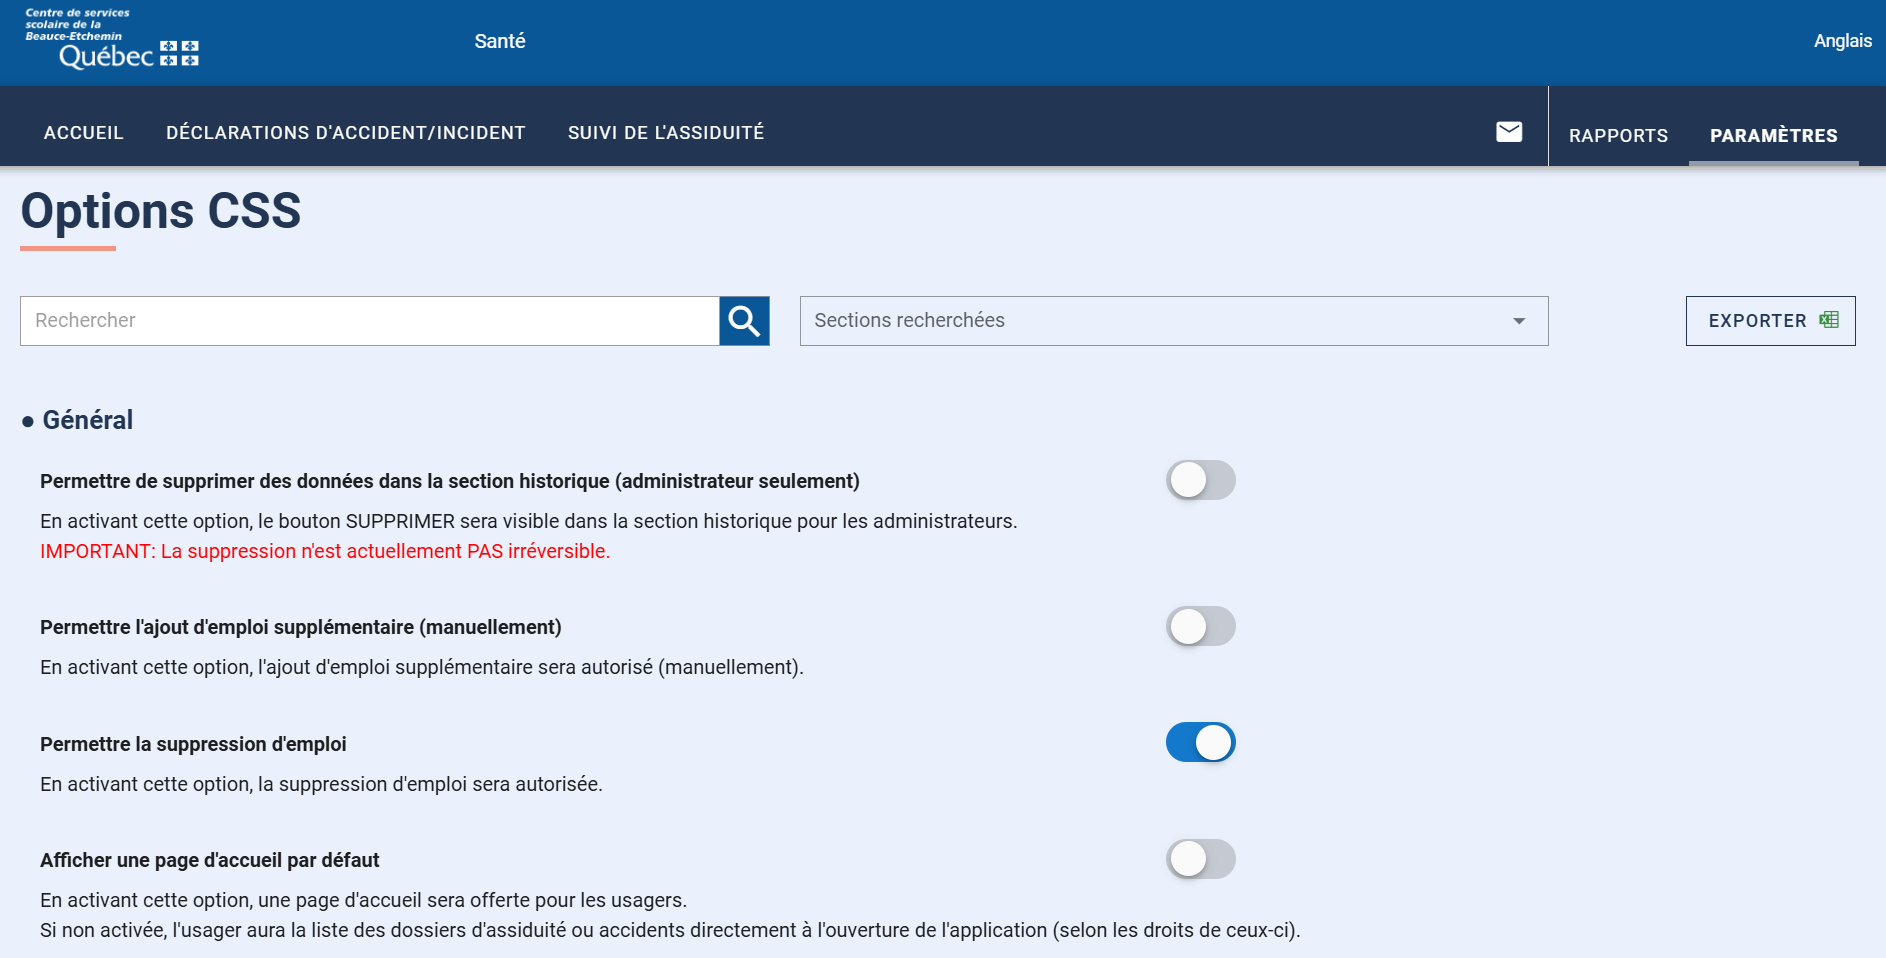Image resolution: width=1886 pixels, height=958 pixels.
Task: Enable deleting data in historique section toggle
Action: [1200, 480]
